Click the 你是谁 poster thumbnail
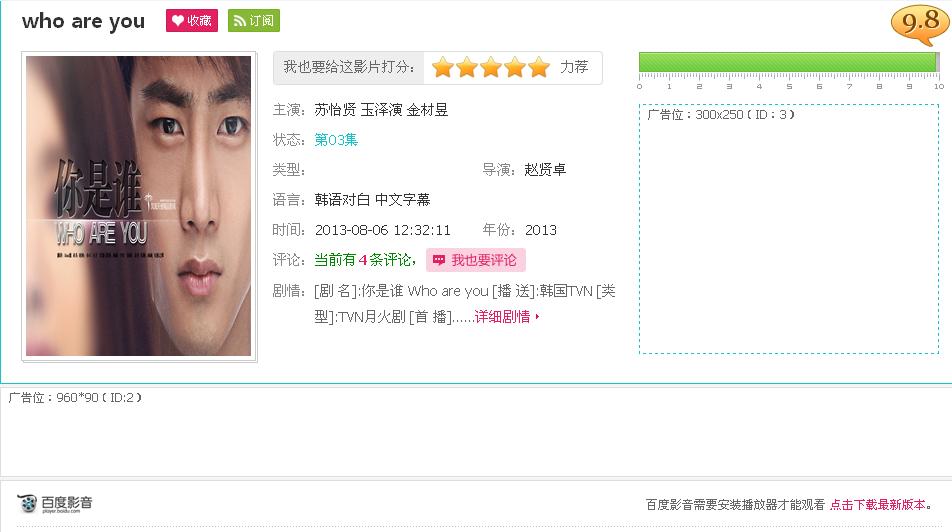 [138, 206]
